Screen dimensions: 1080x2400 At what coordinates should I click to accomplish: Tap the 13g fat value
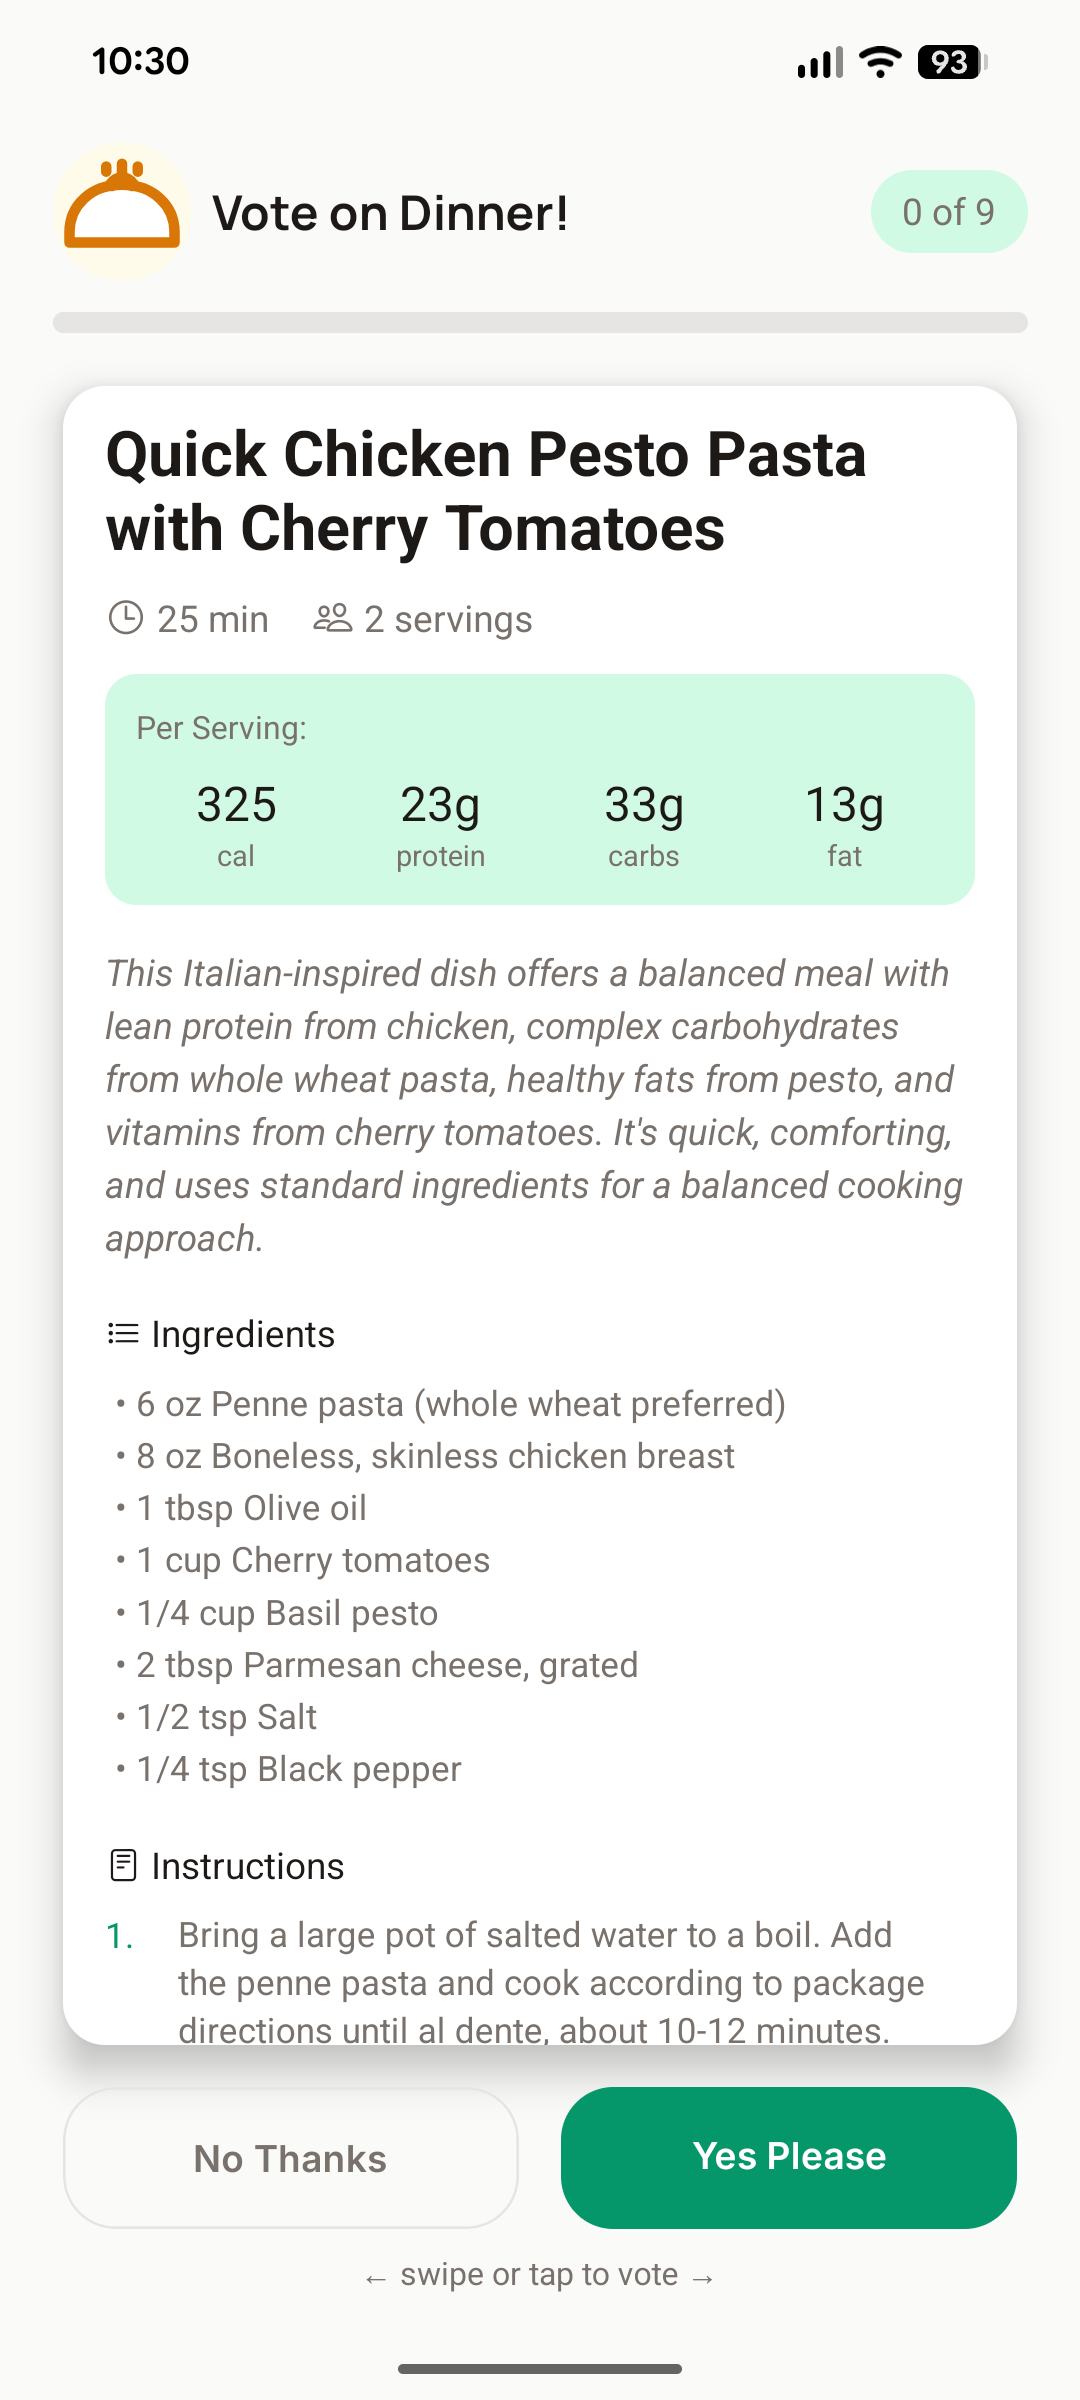844,824
